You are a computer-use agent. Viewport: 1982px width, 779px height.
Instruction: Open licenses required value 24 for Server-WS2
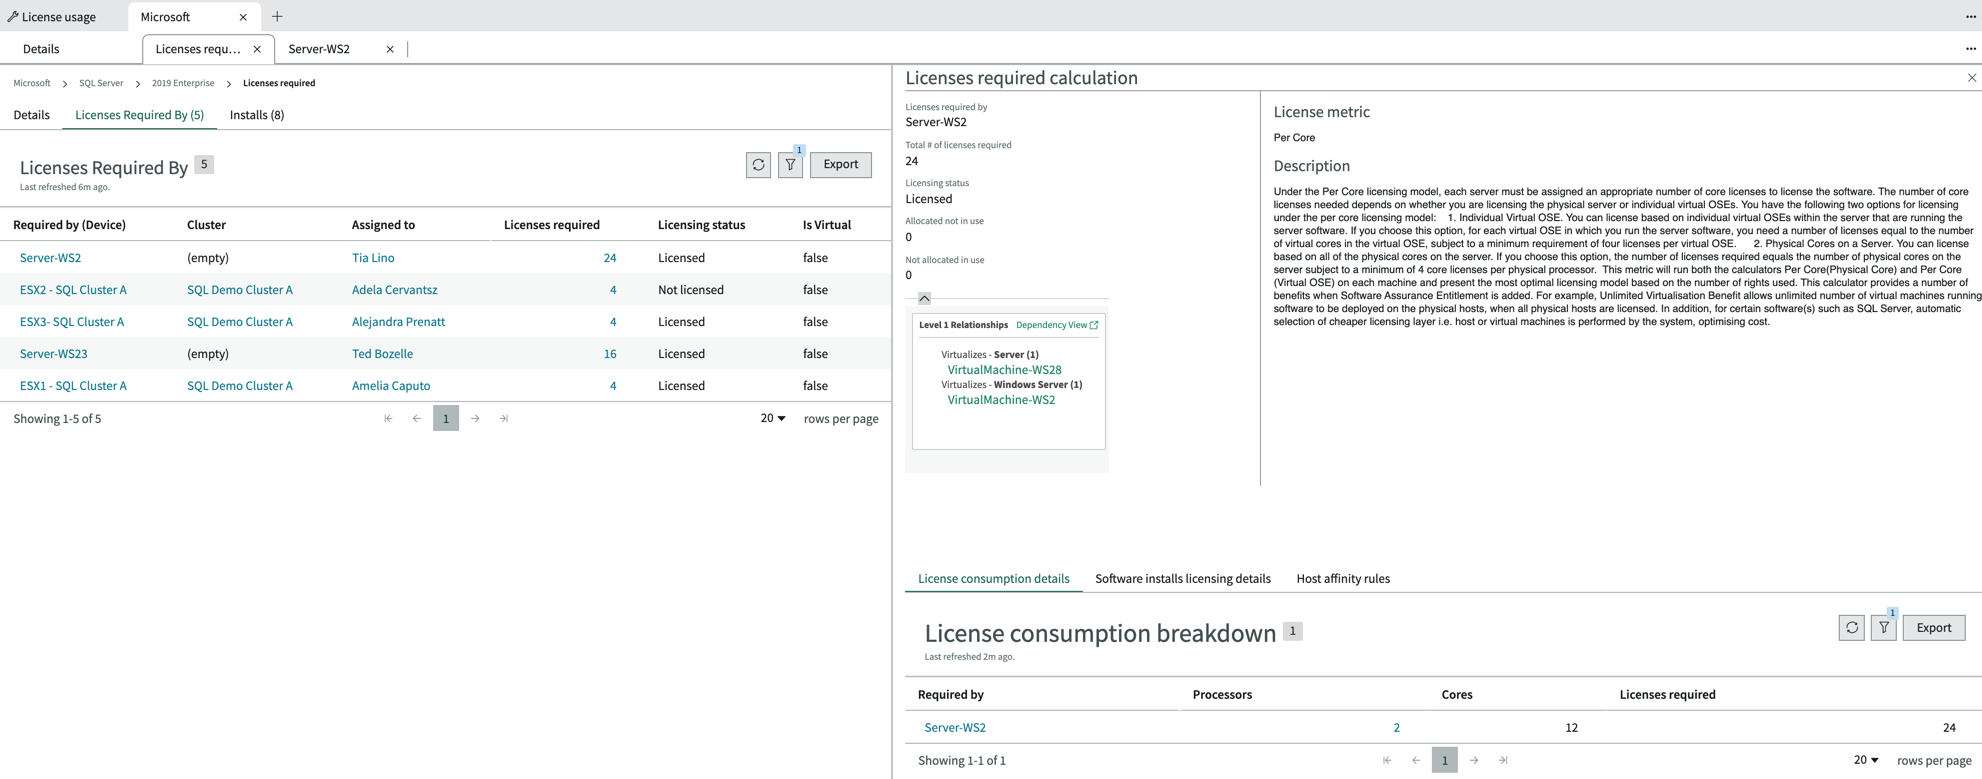tap(609, 258)
